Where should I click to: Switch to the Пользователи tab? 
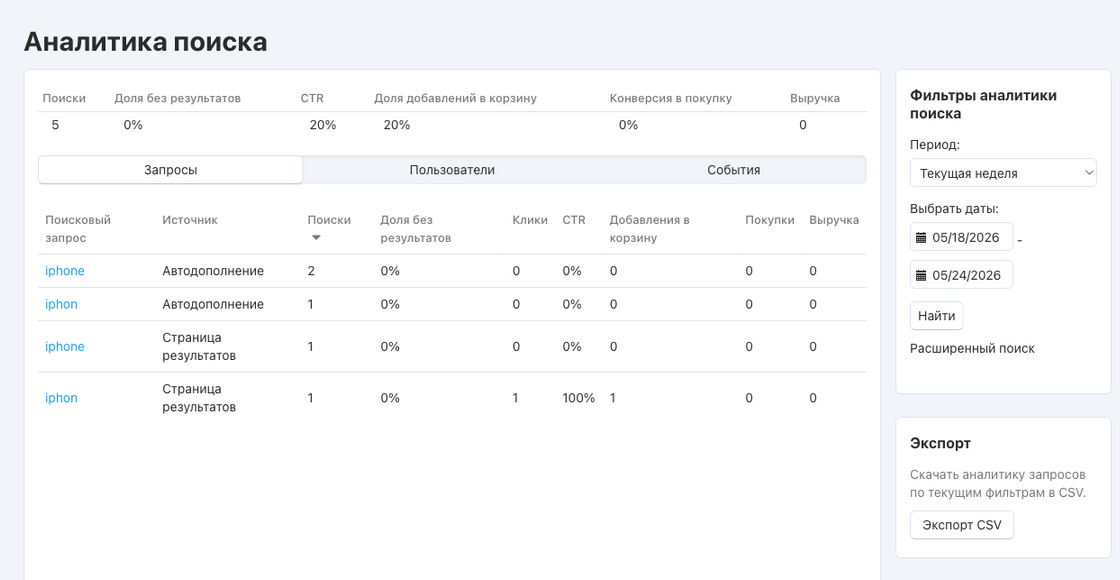[x=452, y=170]
